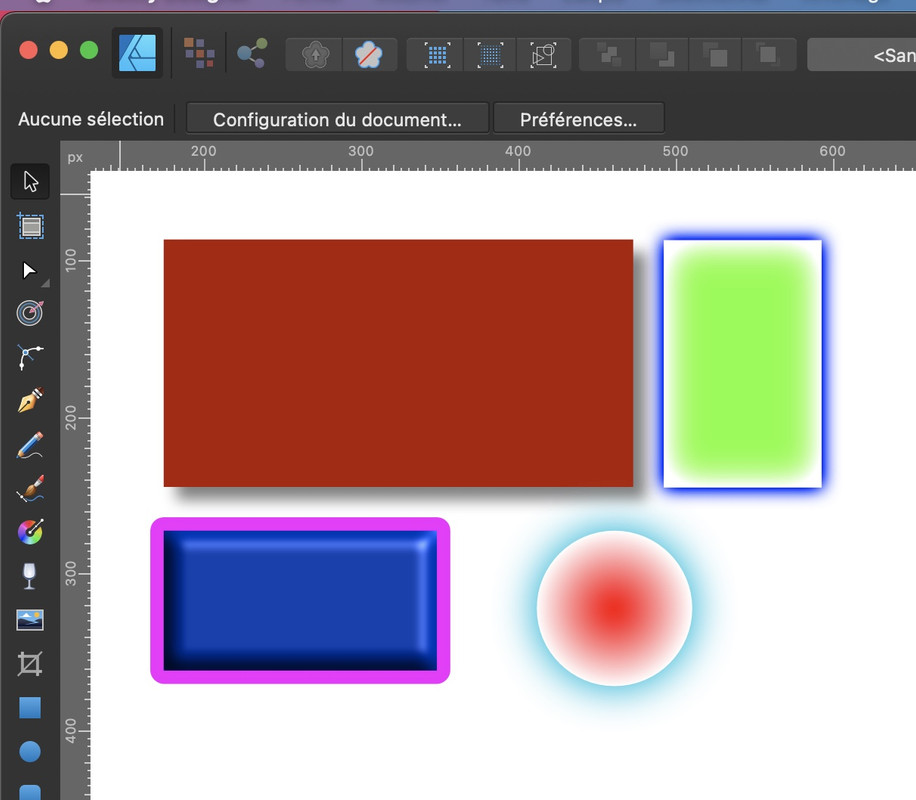Select the Fill gradient color wheel tool
The width and height of the screenshot is (916, 800).
[30, 532]
